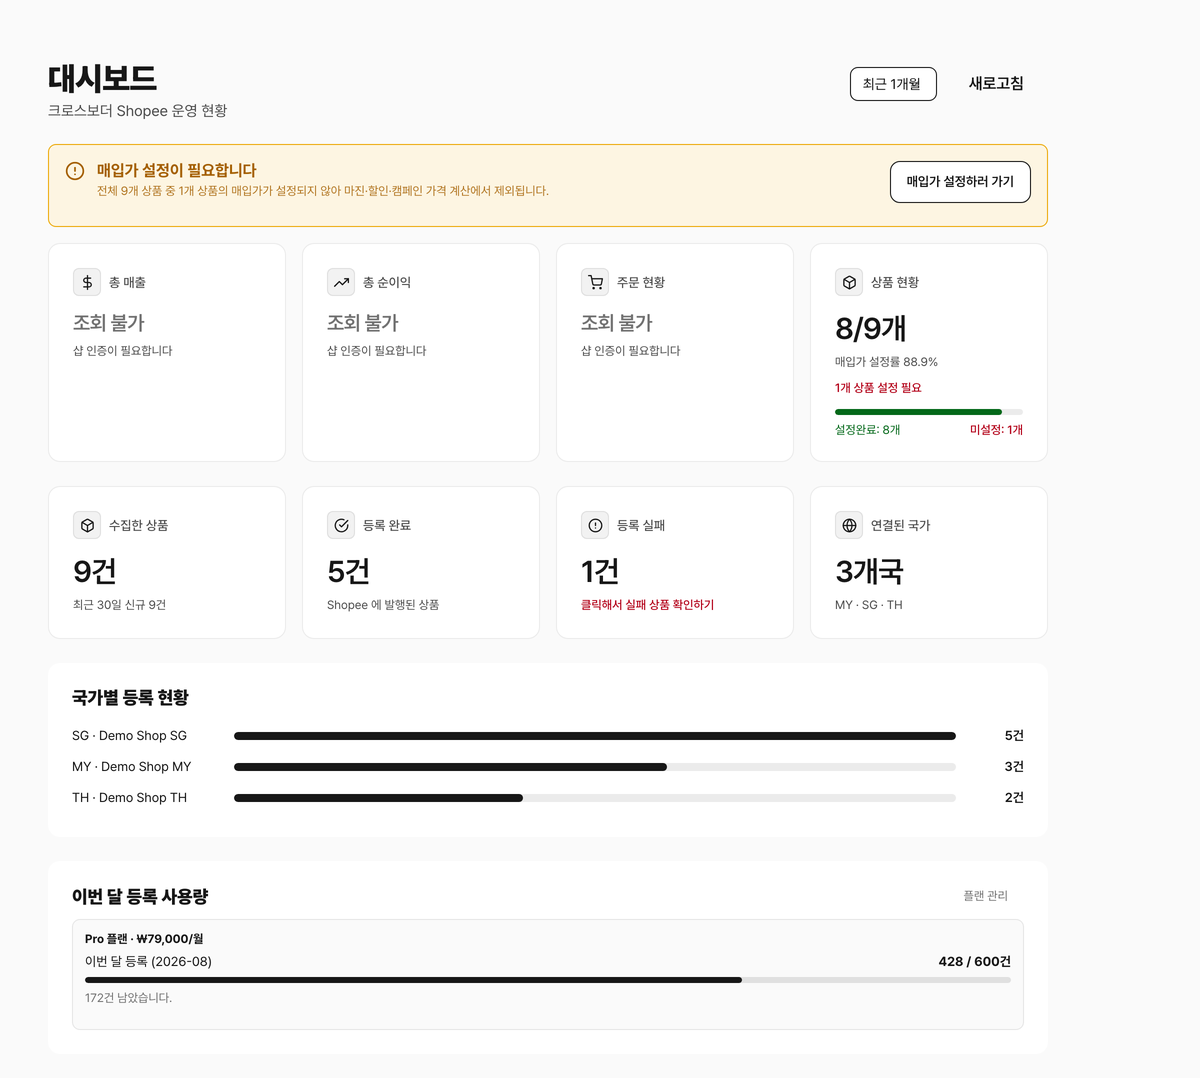Click the 5건 registered count on 등록 완료
Viewport: 1200px width, 1078px height.
click(349, 571)
